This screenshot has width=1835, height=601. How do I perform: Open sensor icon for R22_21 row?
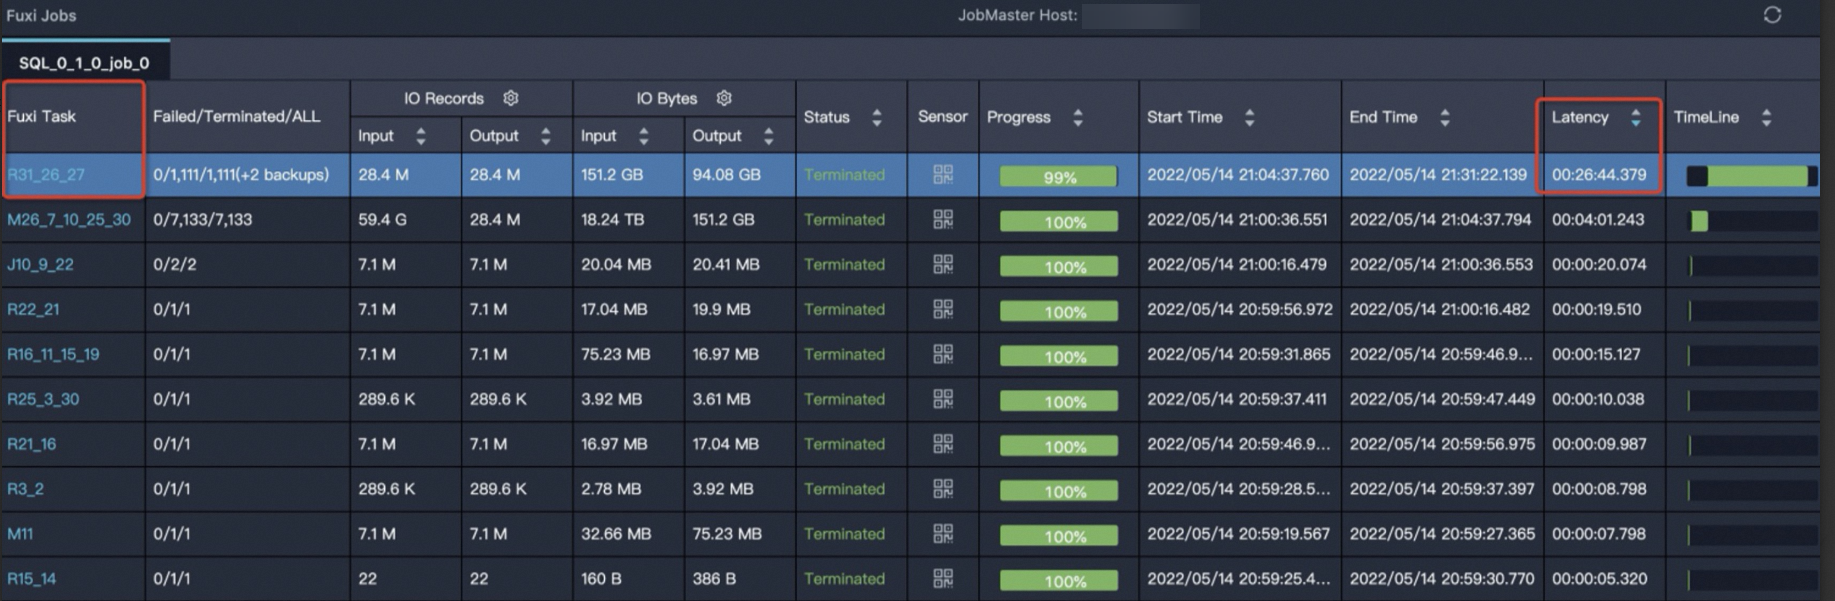pos(942,309)
